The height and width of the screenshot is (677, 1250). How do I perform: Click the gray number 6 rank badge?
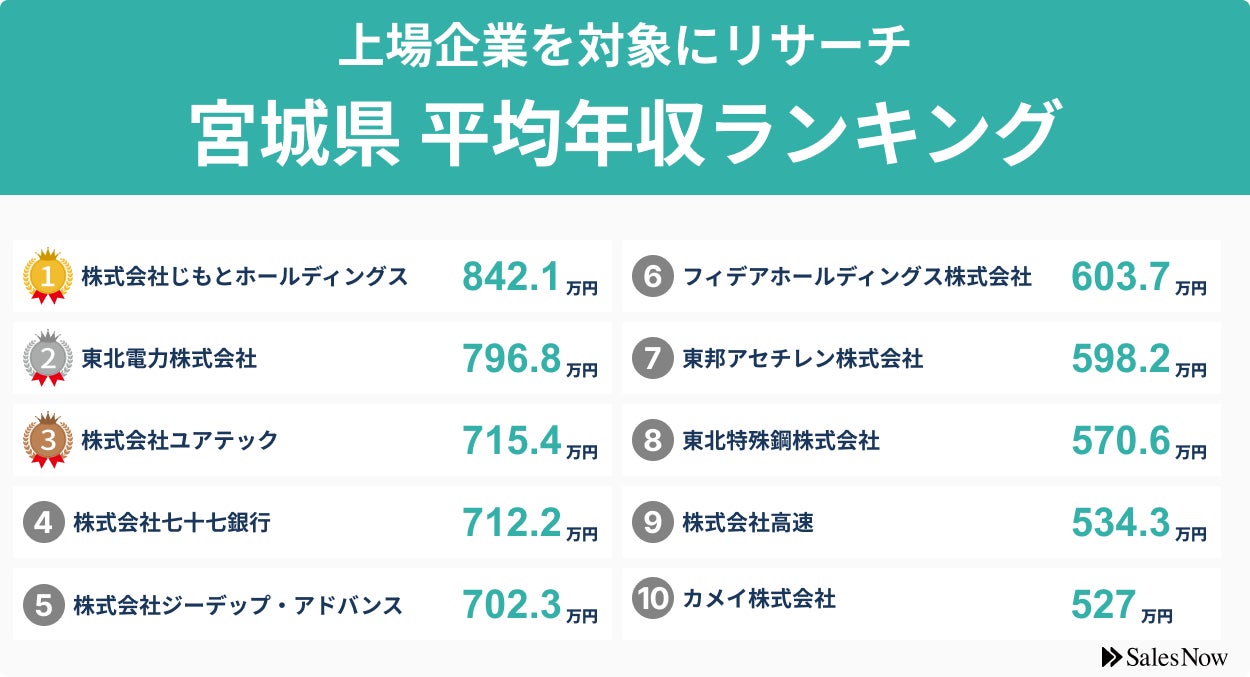click(x=653, y=277)
